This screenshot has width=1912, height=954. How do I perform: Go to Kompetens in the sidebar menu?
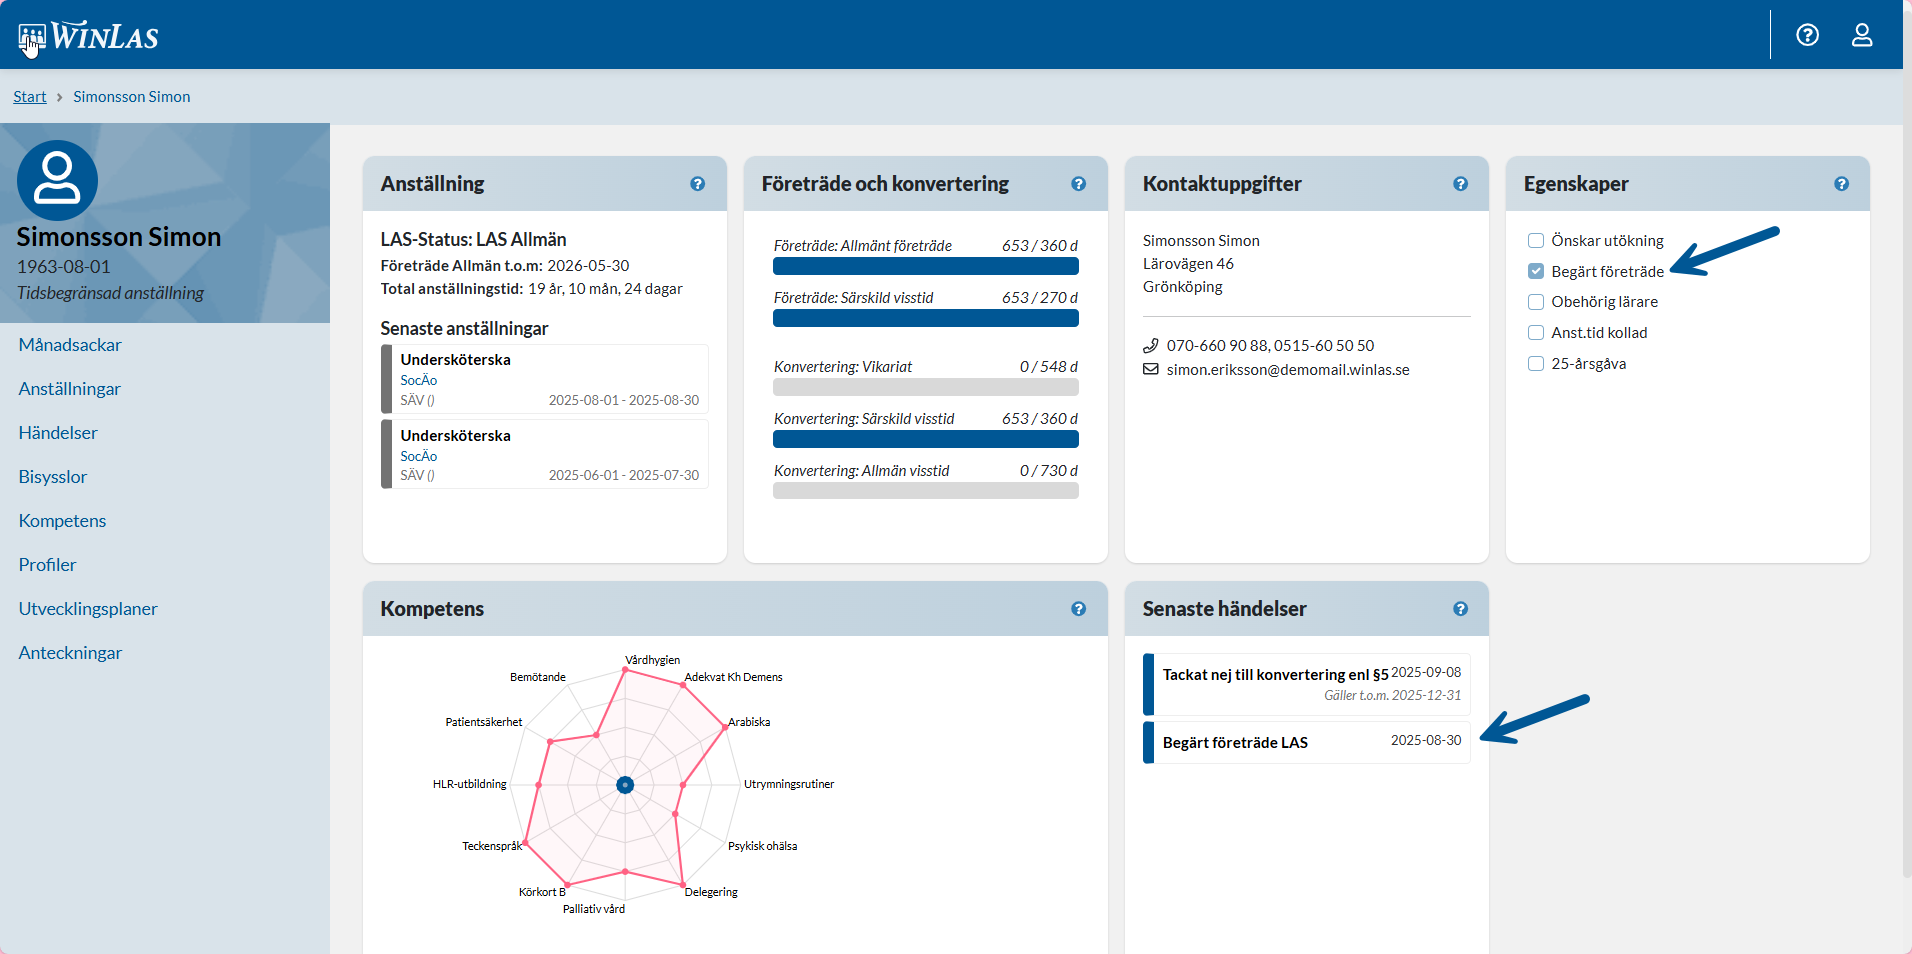tap(62, 521)
